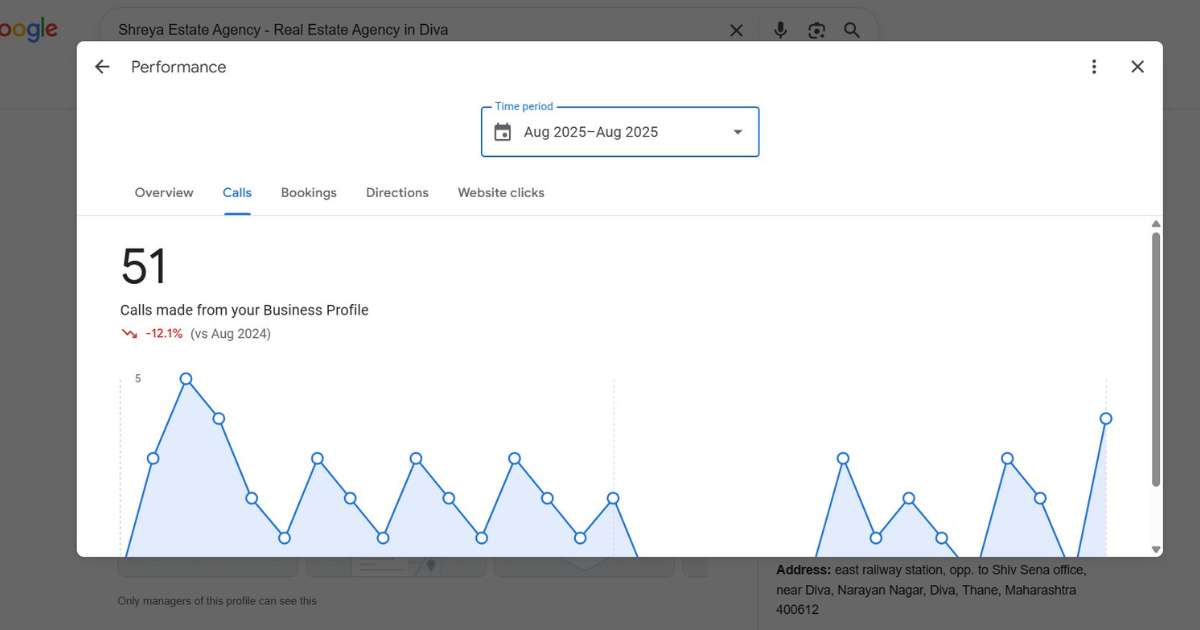Open the date range picker field

620,131
